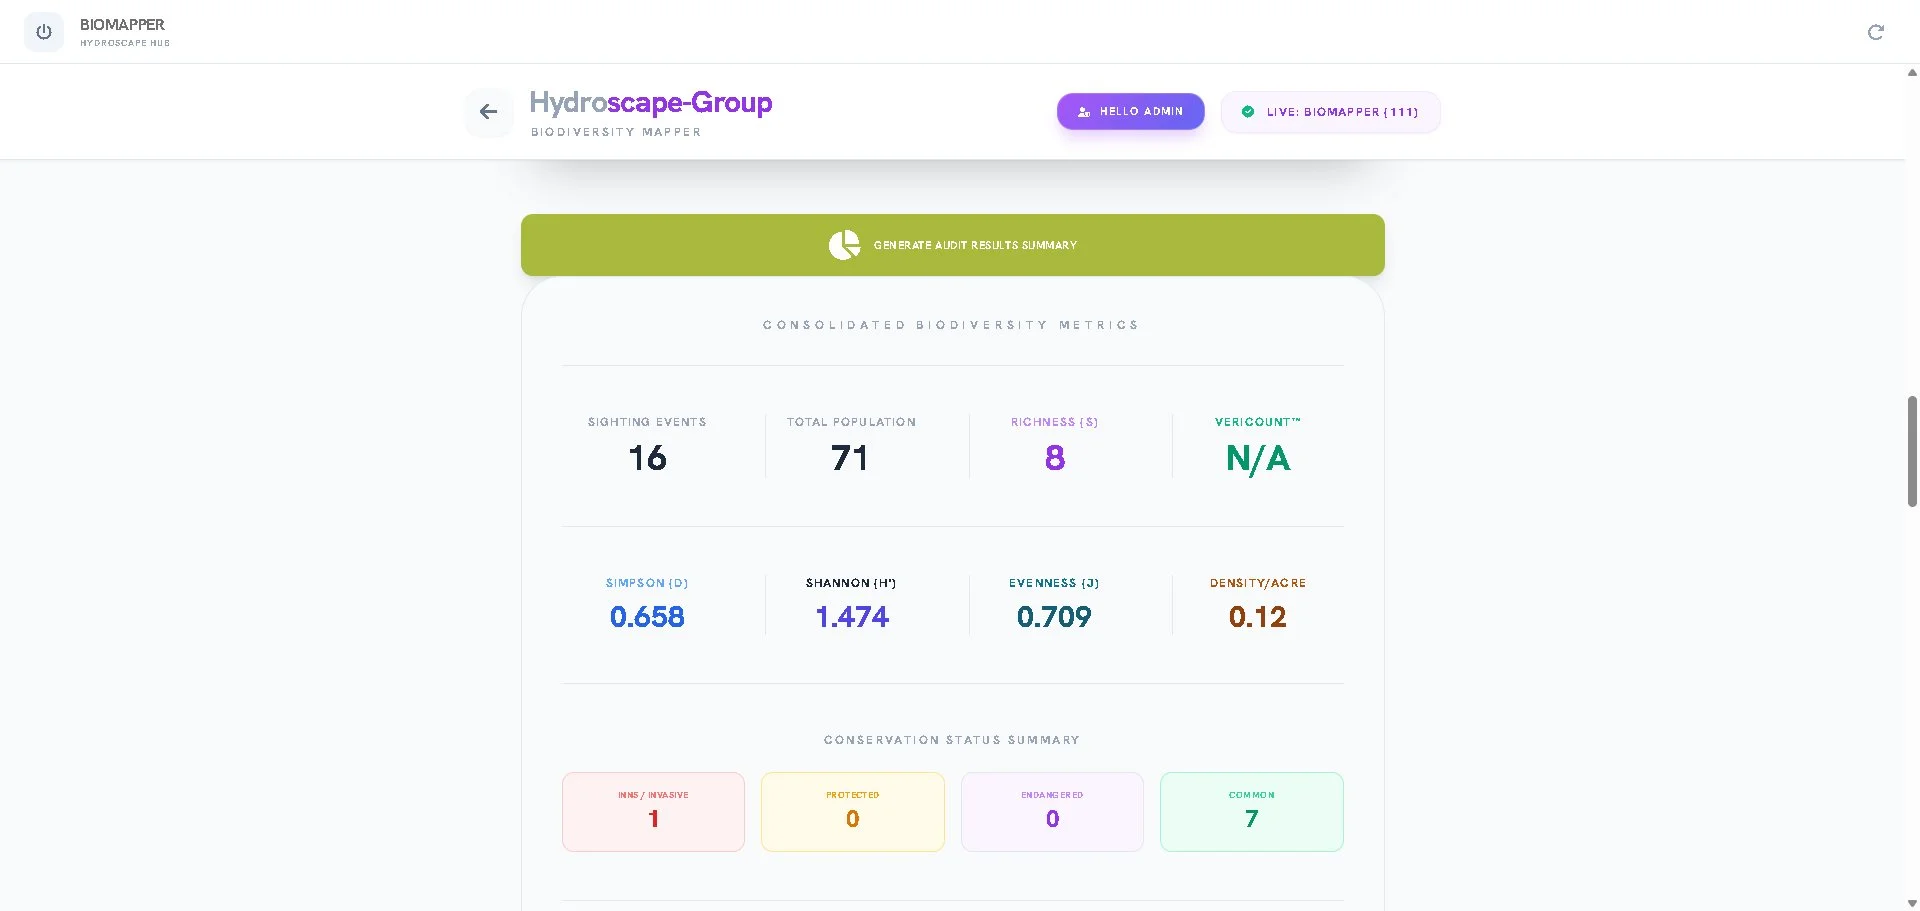The image size is (1920, 911).
Task: Select the Protected status card
Action: (852, 811)
